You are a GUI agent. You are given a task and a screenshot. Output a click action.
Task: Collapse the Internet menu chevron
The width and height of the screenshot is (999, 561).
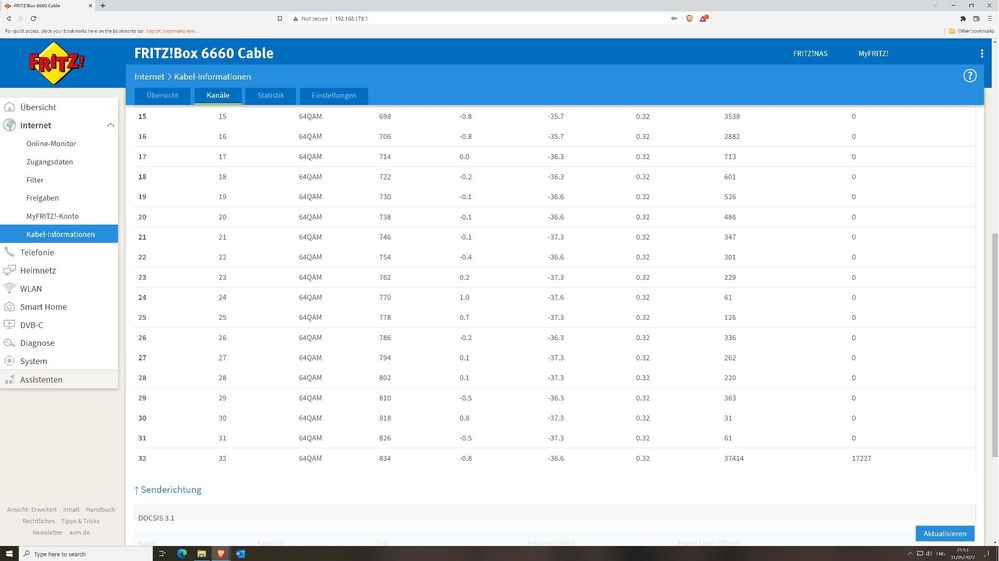pyautogui.click(x=110, y=125)
